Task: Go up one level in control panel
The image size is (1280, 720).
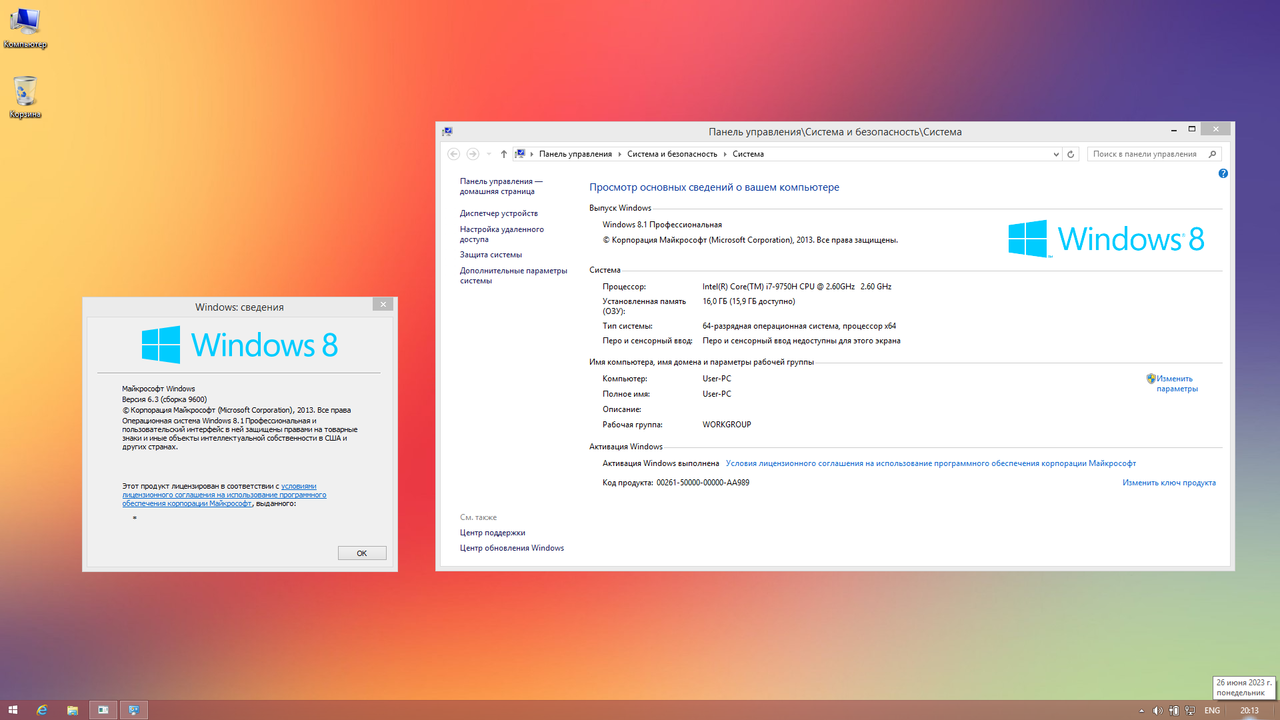Action: [x=503, y=154]
